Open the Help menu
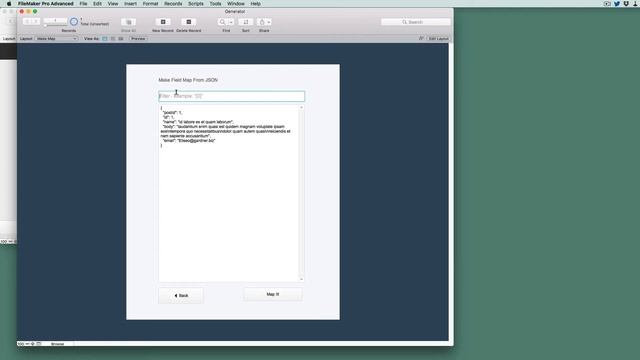This screenshot has height=360, width=640. pyautogui.click(x=256, y=4)
